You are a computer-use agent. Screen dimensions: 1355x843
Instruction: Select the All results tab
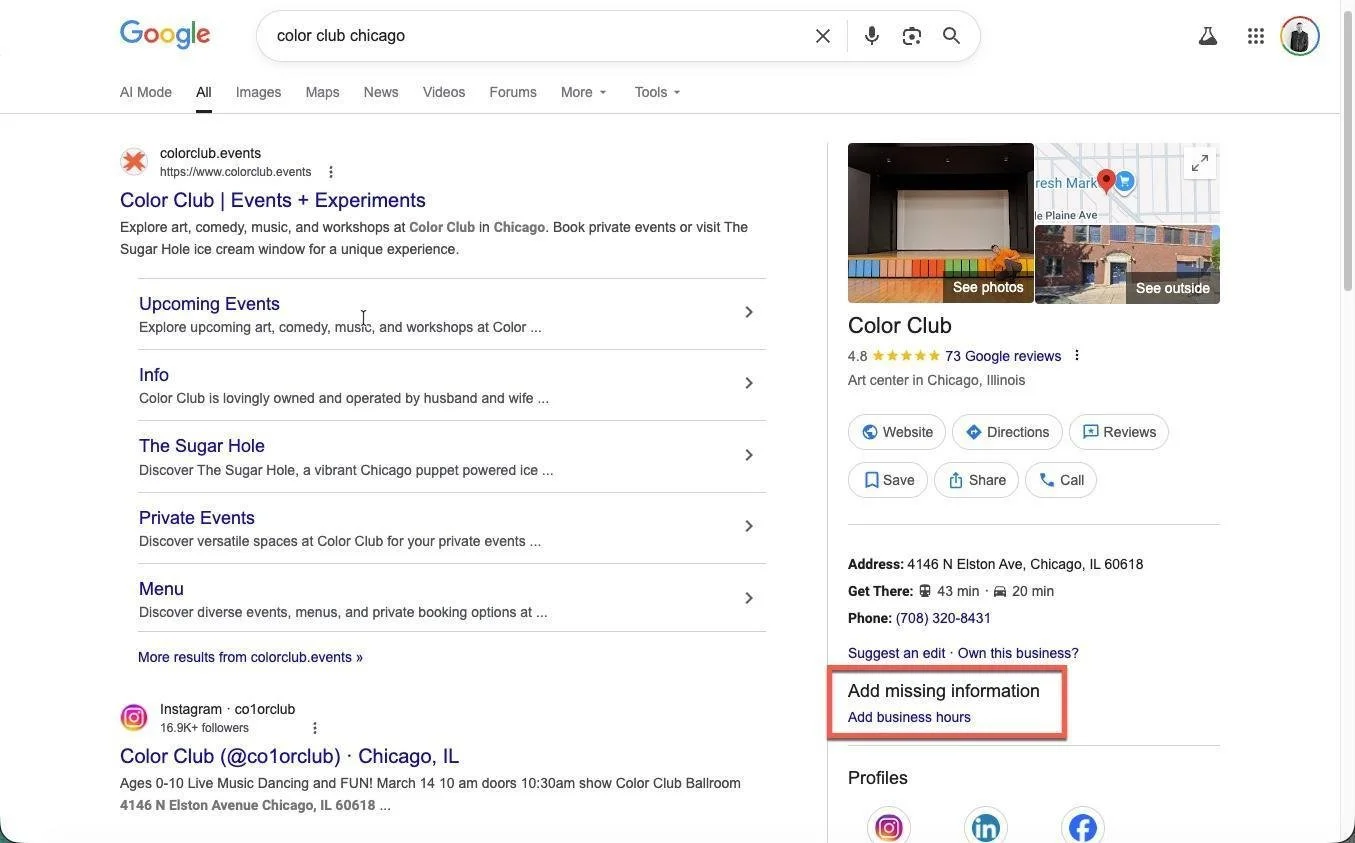pos(204,92)
